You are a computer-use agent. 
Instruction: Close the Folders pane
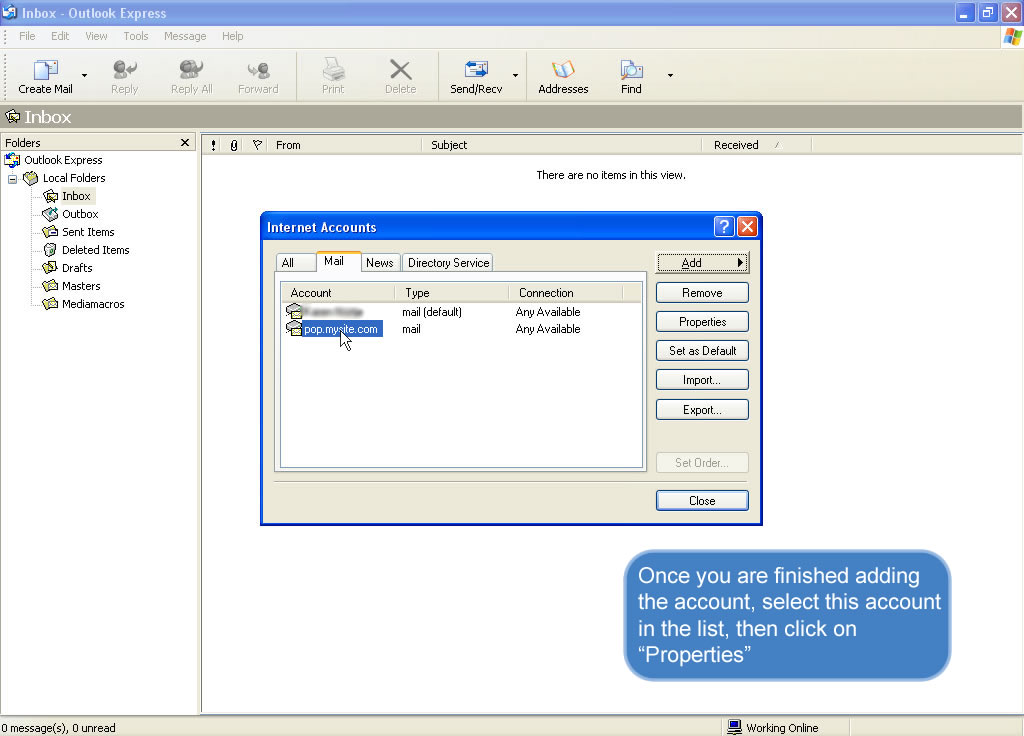point(185,143)
